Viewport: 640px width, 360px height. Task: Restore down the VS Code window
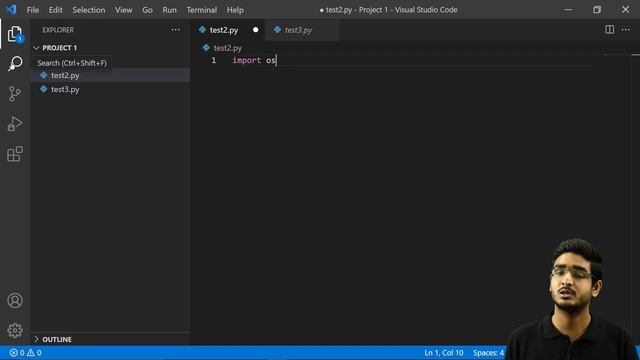tap(597, 9)
